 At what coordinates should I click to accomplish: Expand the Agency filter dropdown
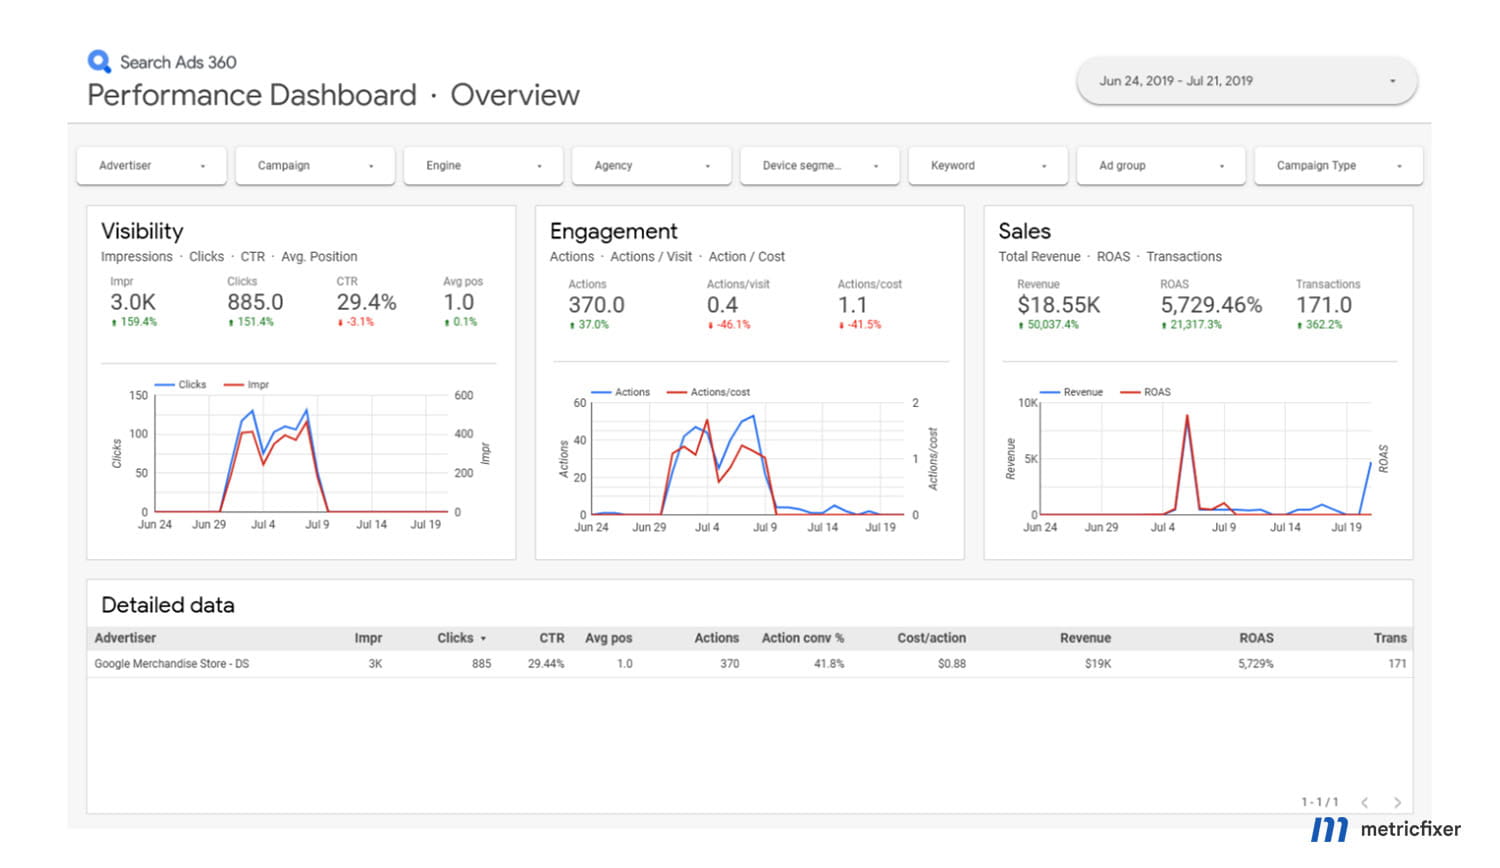coord(651,166)
